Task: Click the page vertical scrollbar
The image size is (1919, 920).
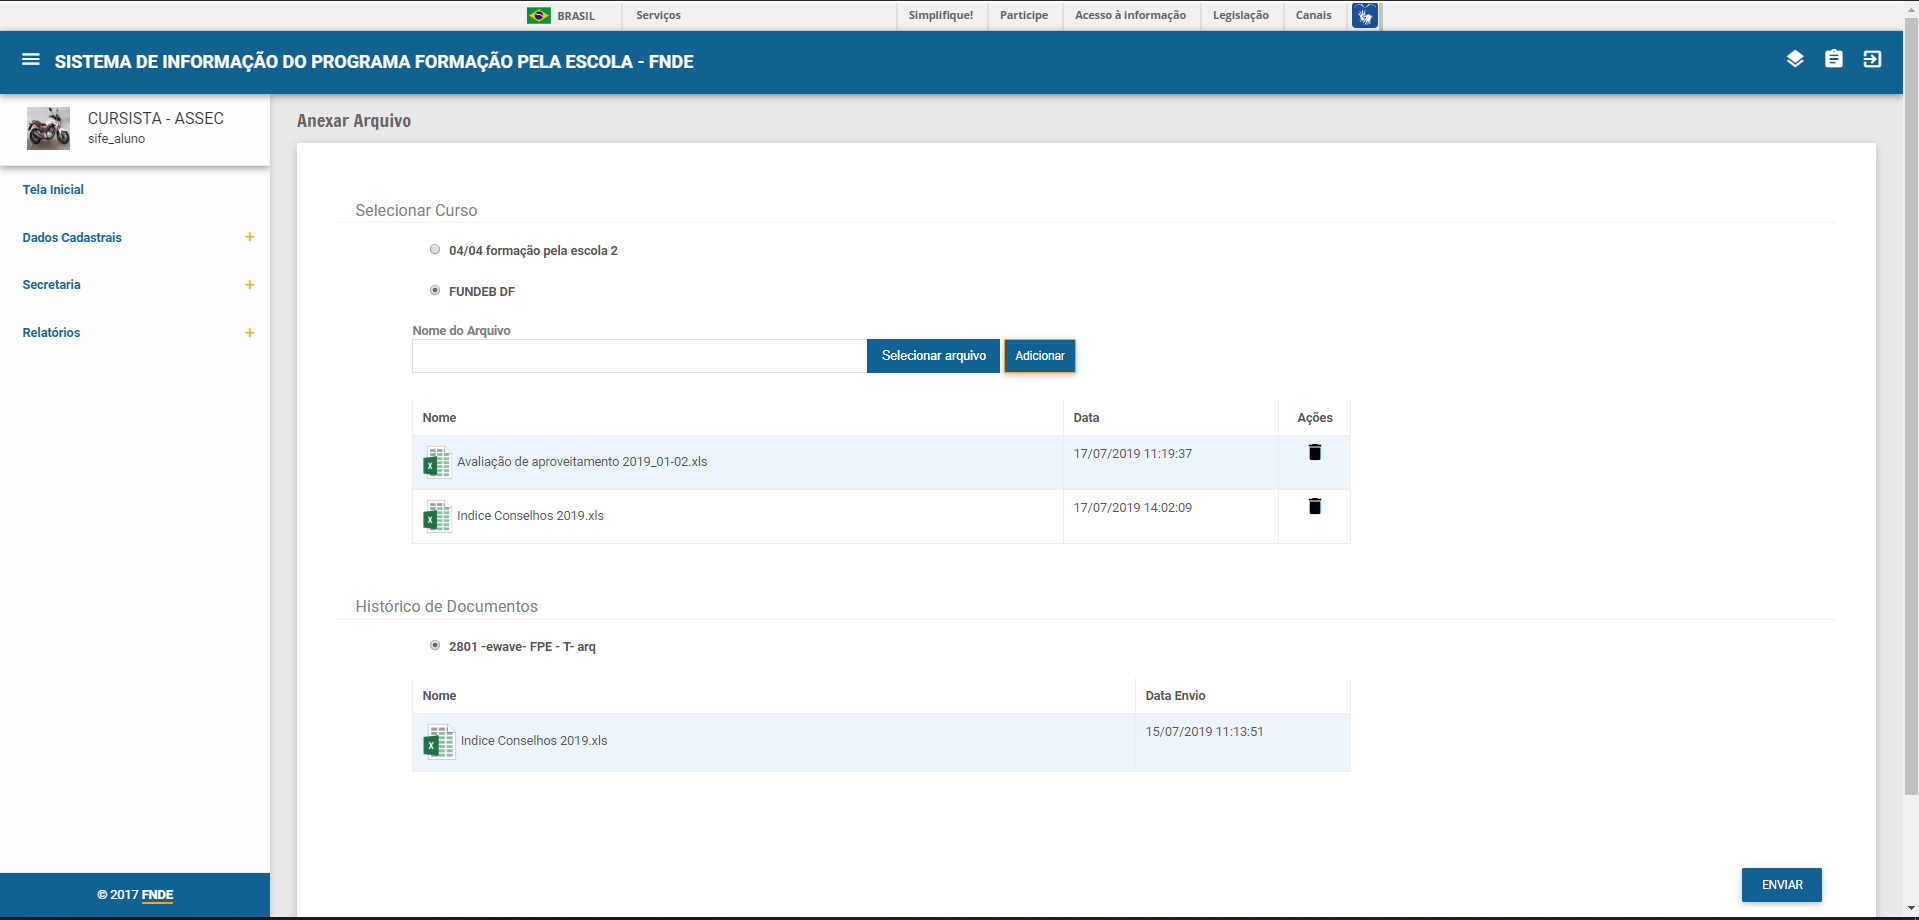Action: [1910, 400]
